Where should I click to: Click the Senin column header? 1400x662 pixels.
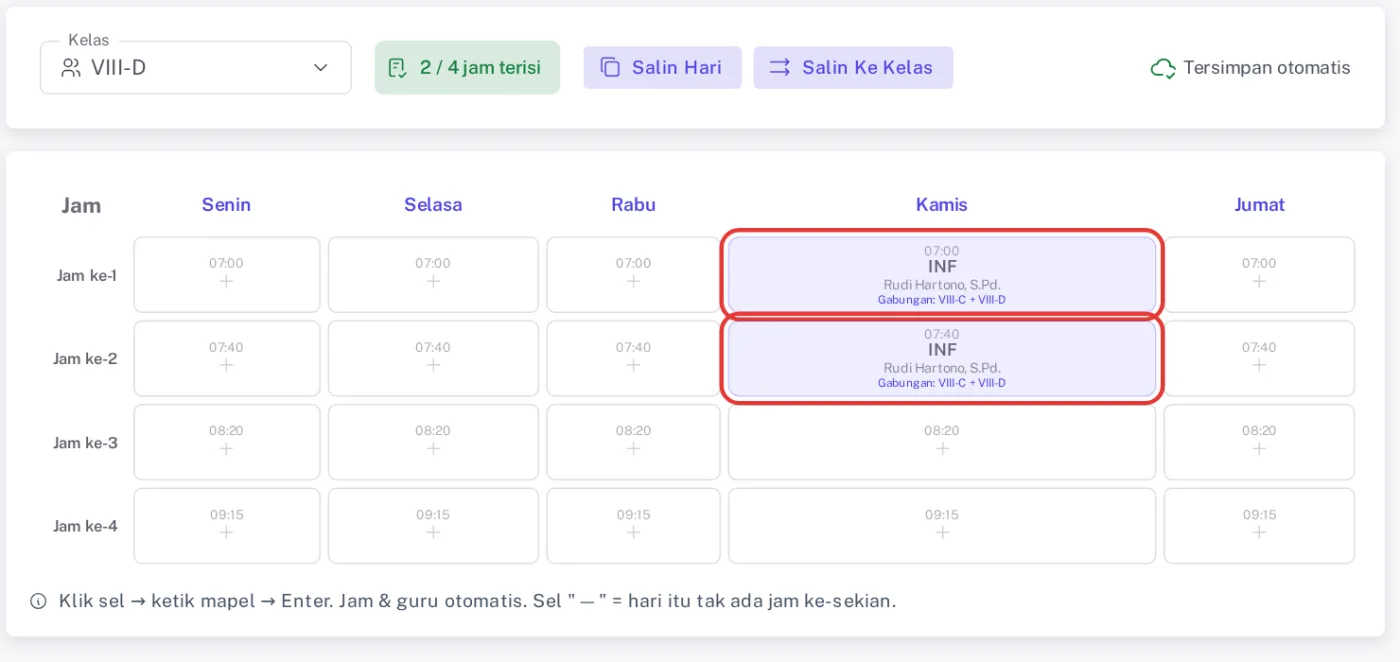tap(226, 205)
